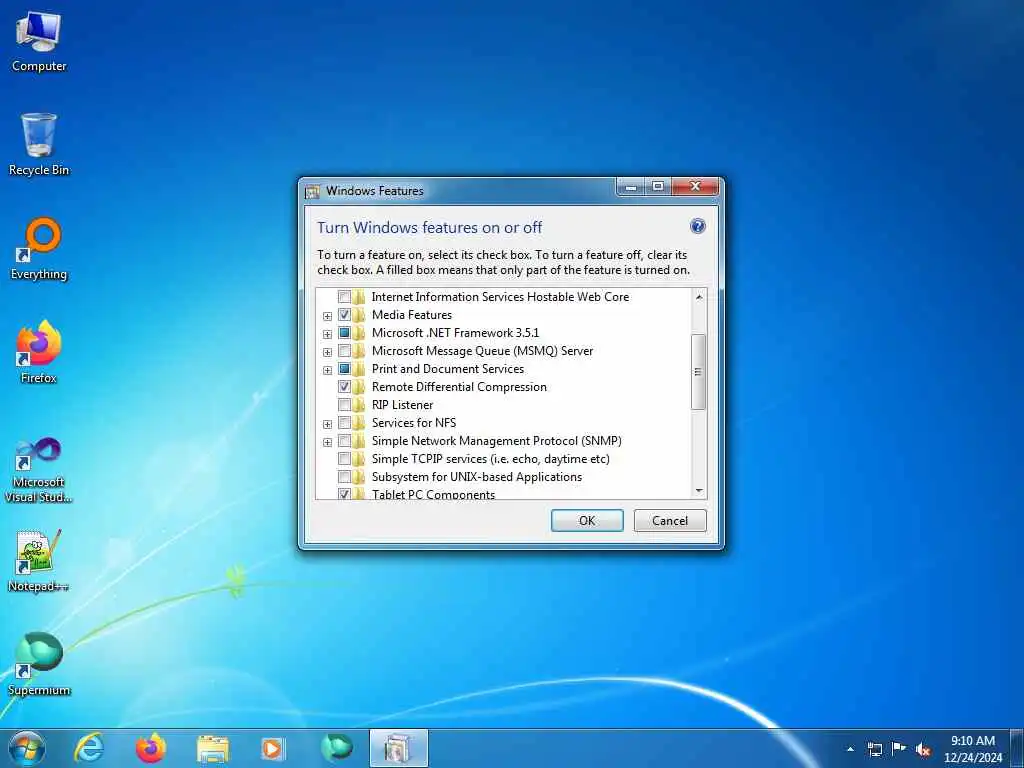Viewport: 1024px width, 768px height.
Task: Expand the Microsoft .NET Framework 3.5.1 node
Action: (x=327, y=334)
